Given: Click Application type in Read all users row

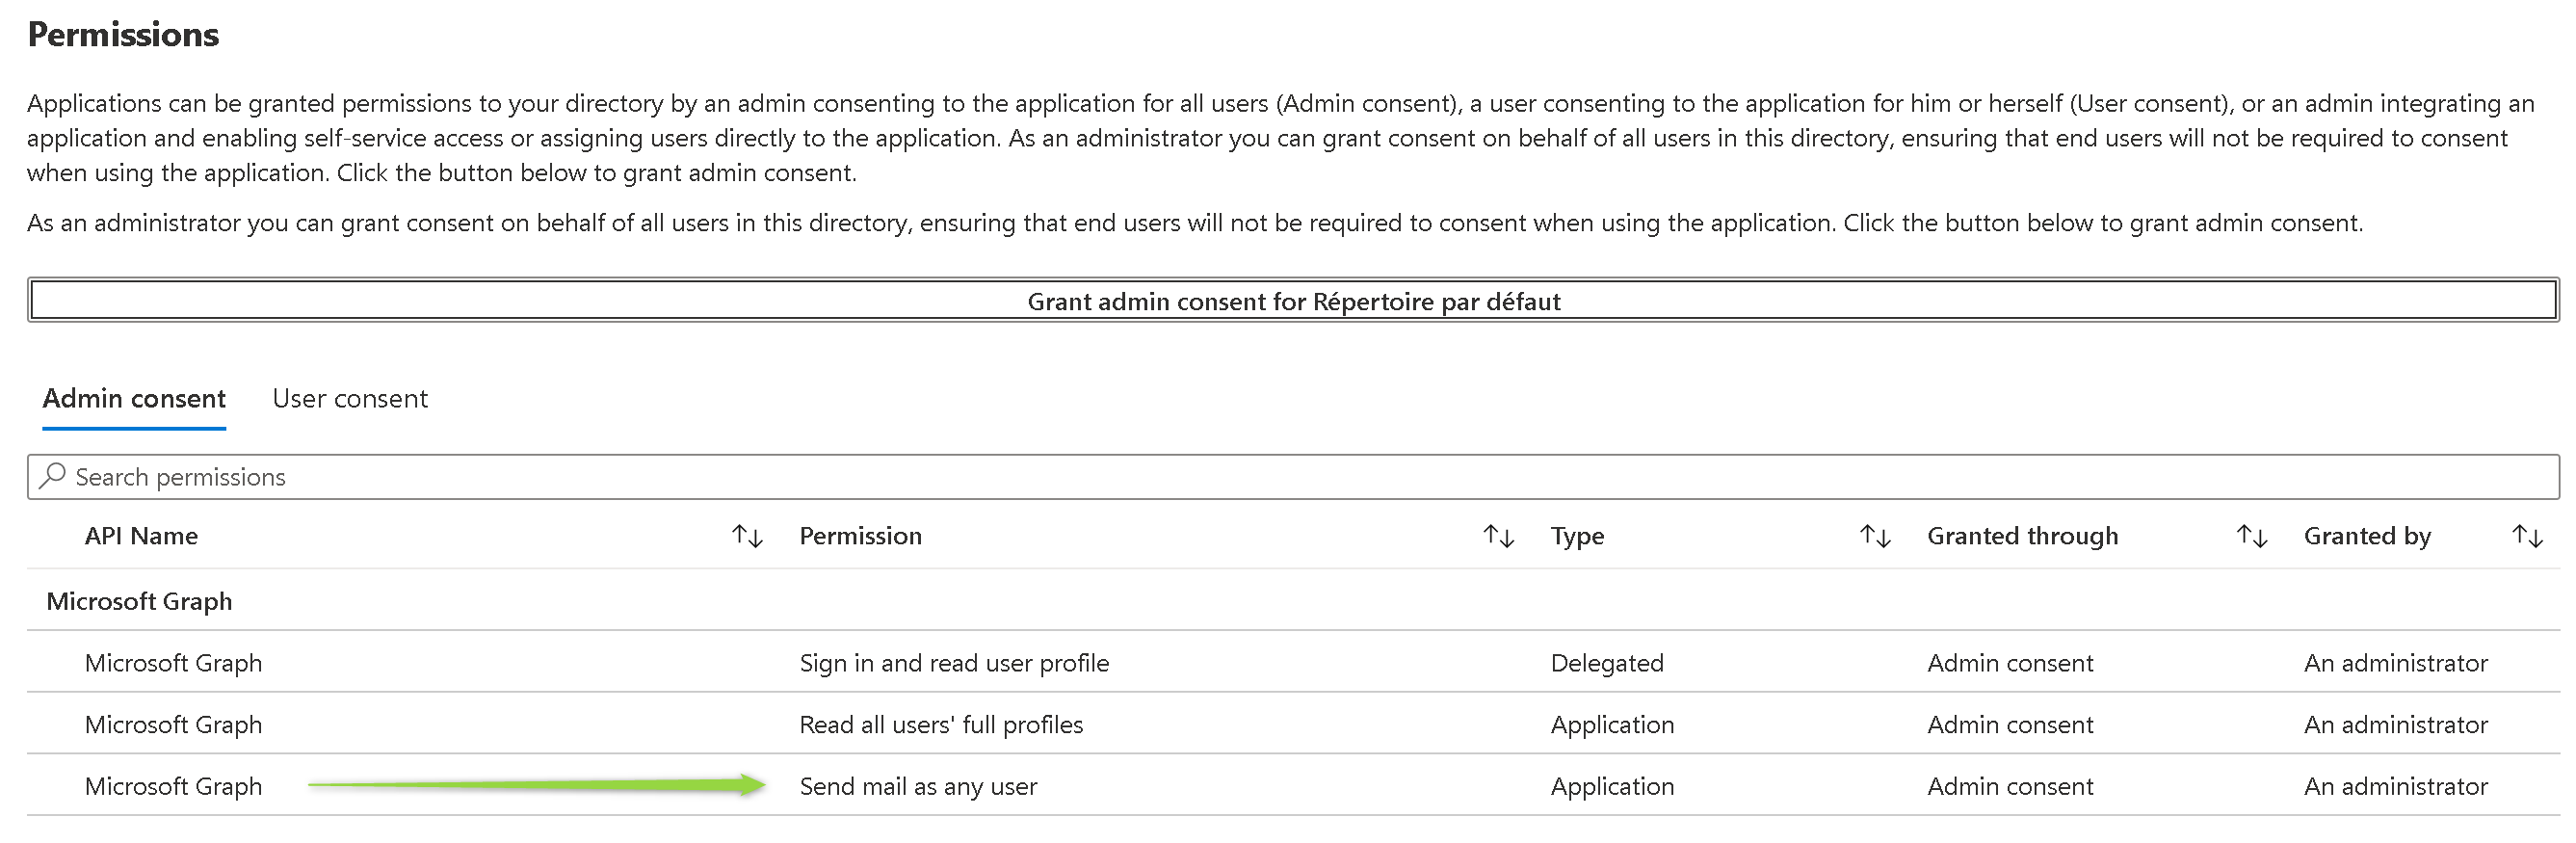Looking at the screenshot, I should [x=1612, y=725].
